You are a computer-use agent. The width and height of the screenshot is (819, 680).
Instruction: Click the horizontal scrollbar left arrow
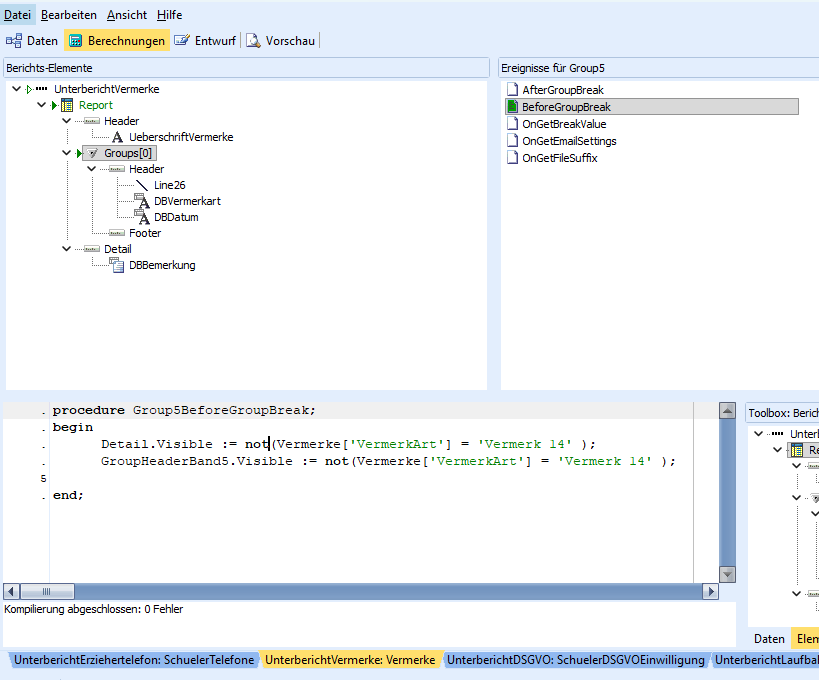click(11, 592)
